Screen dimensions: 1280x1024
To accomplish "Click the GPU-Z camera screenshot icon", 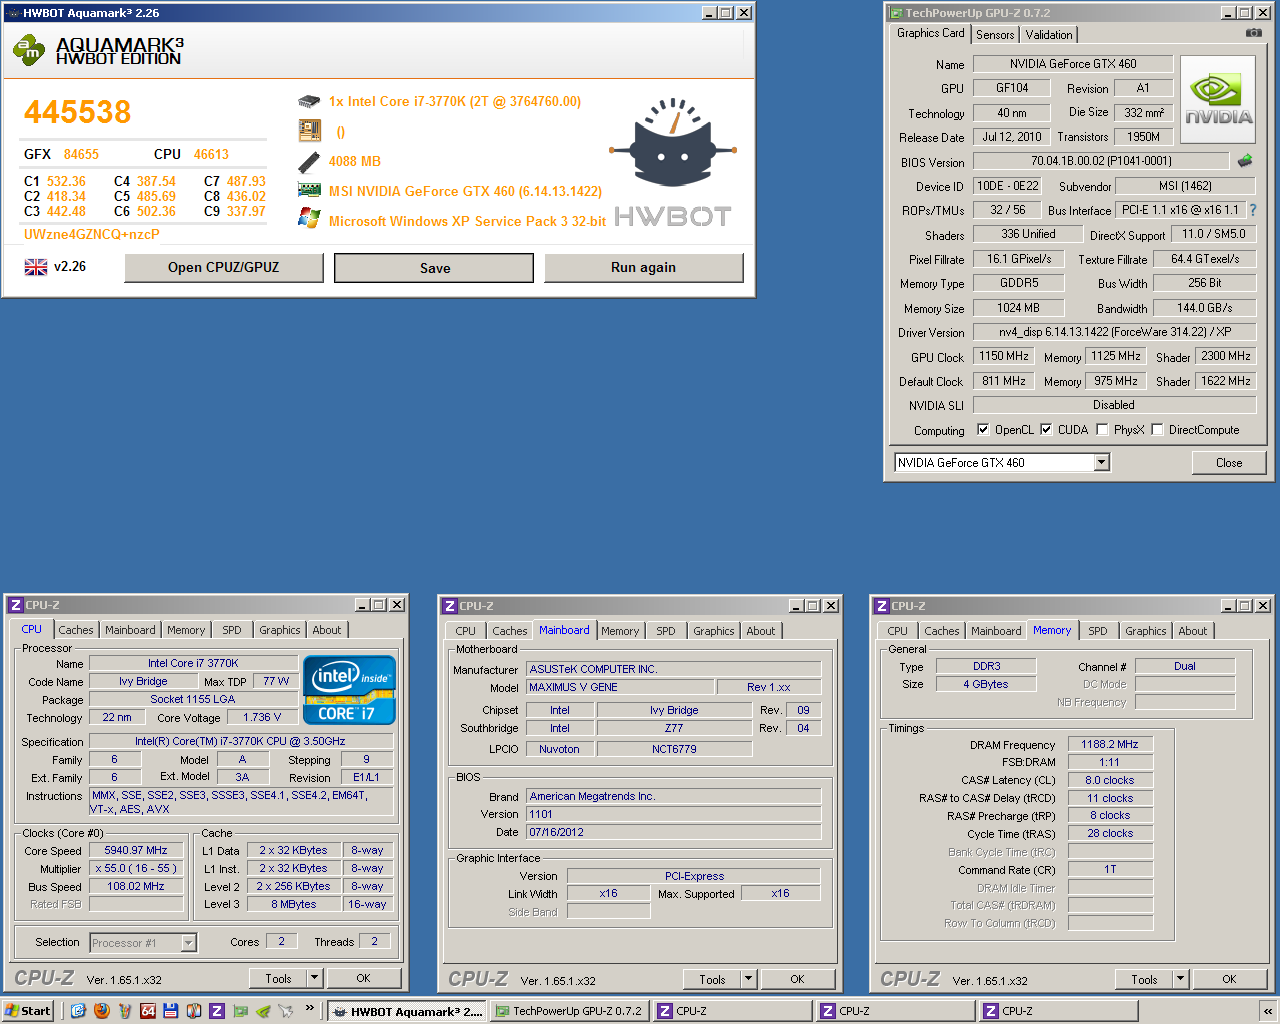I will (x=1253, y=33).
